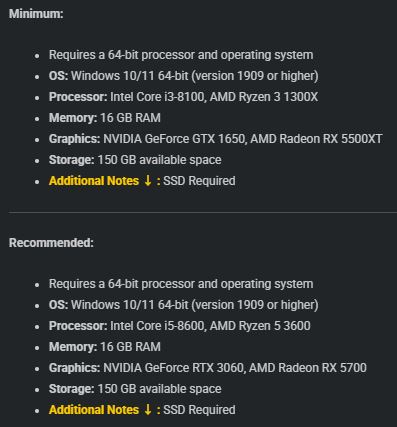Viewport: 397px width, 427px height.
Task: Click the horizontal divider between sections
Action: pyautogui.click(x=203, y=212)
